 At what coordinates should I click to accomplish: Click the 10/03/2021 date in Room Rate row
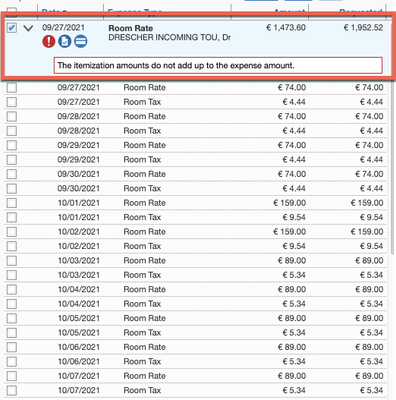pos(78,260)
